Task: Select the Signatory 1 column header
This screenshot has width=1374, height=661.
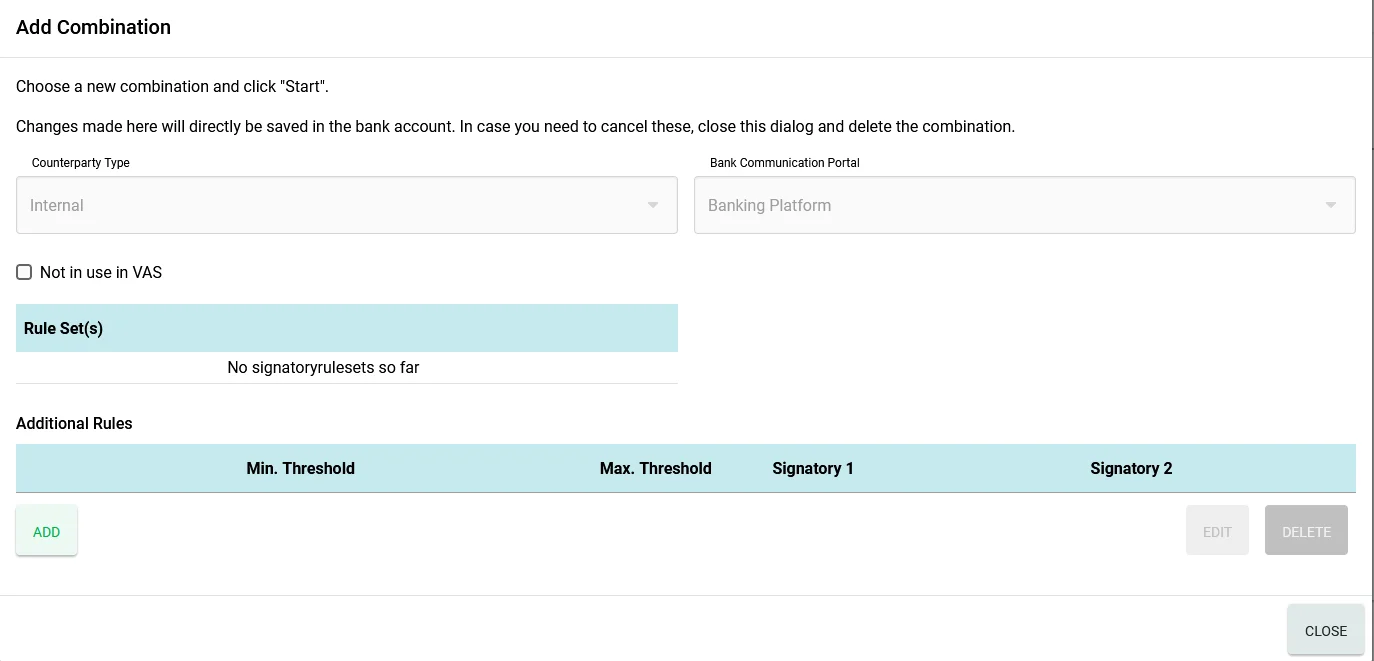Action: point(813,468)
